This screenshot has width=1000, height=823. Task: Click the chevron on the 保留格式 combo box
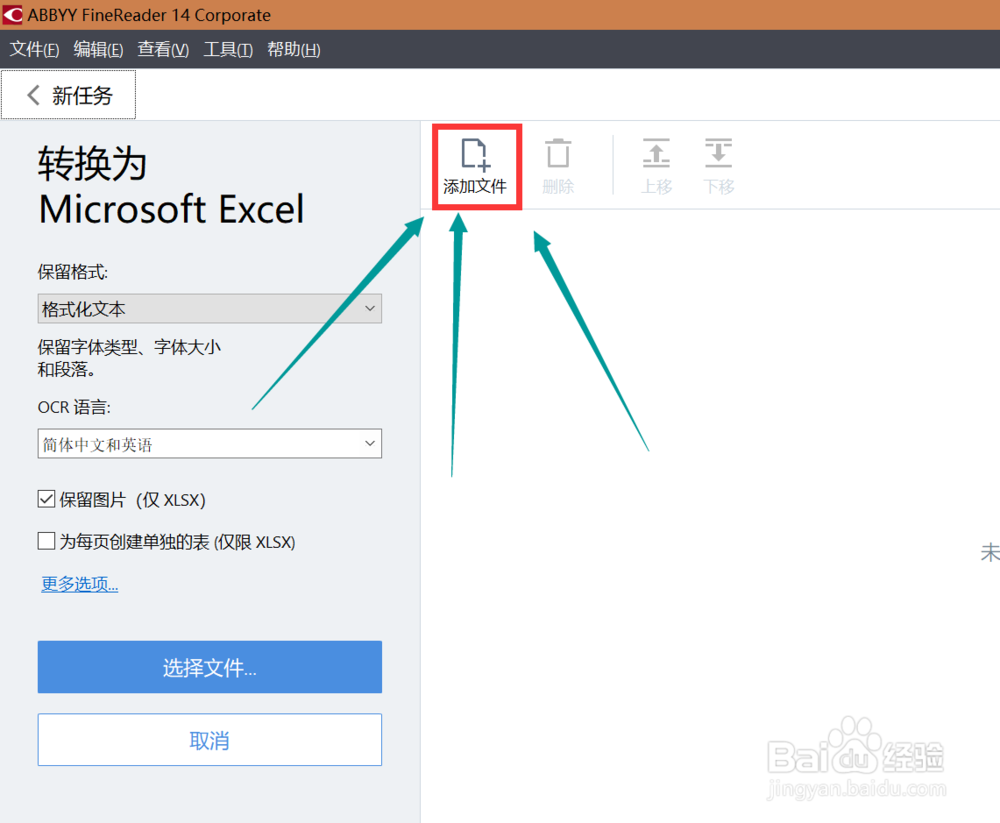click(x=371, y=308)
